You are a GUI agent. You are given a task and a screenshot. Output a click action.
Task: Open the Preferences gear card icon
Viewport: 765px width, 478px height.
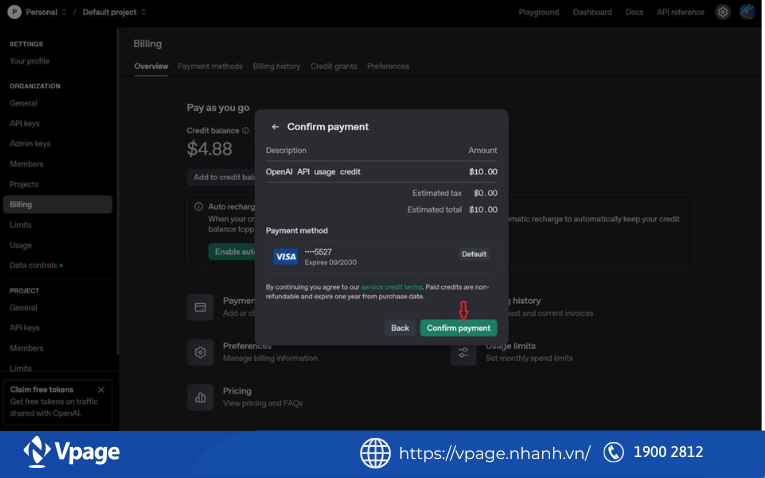click(200, 352)
